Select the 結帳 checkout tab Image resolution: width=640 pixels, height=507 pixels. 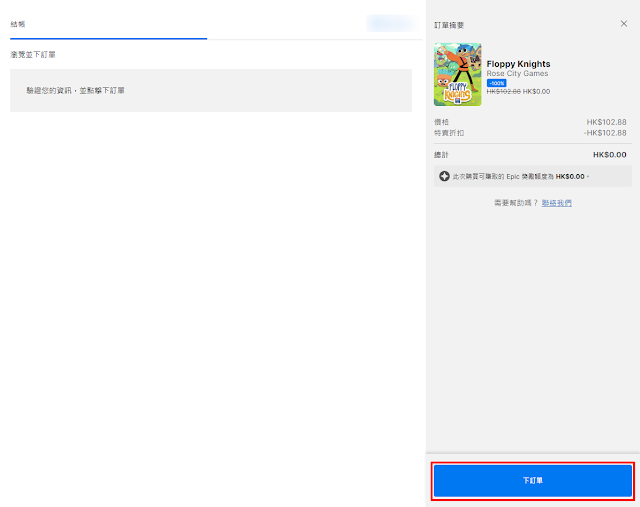(x=18, y=24)
